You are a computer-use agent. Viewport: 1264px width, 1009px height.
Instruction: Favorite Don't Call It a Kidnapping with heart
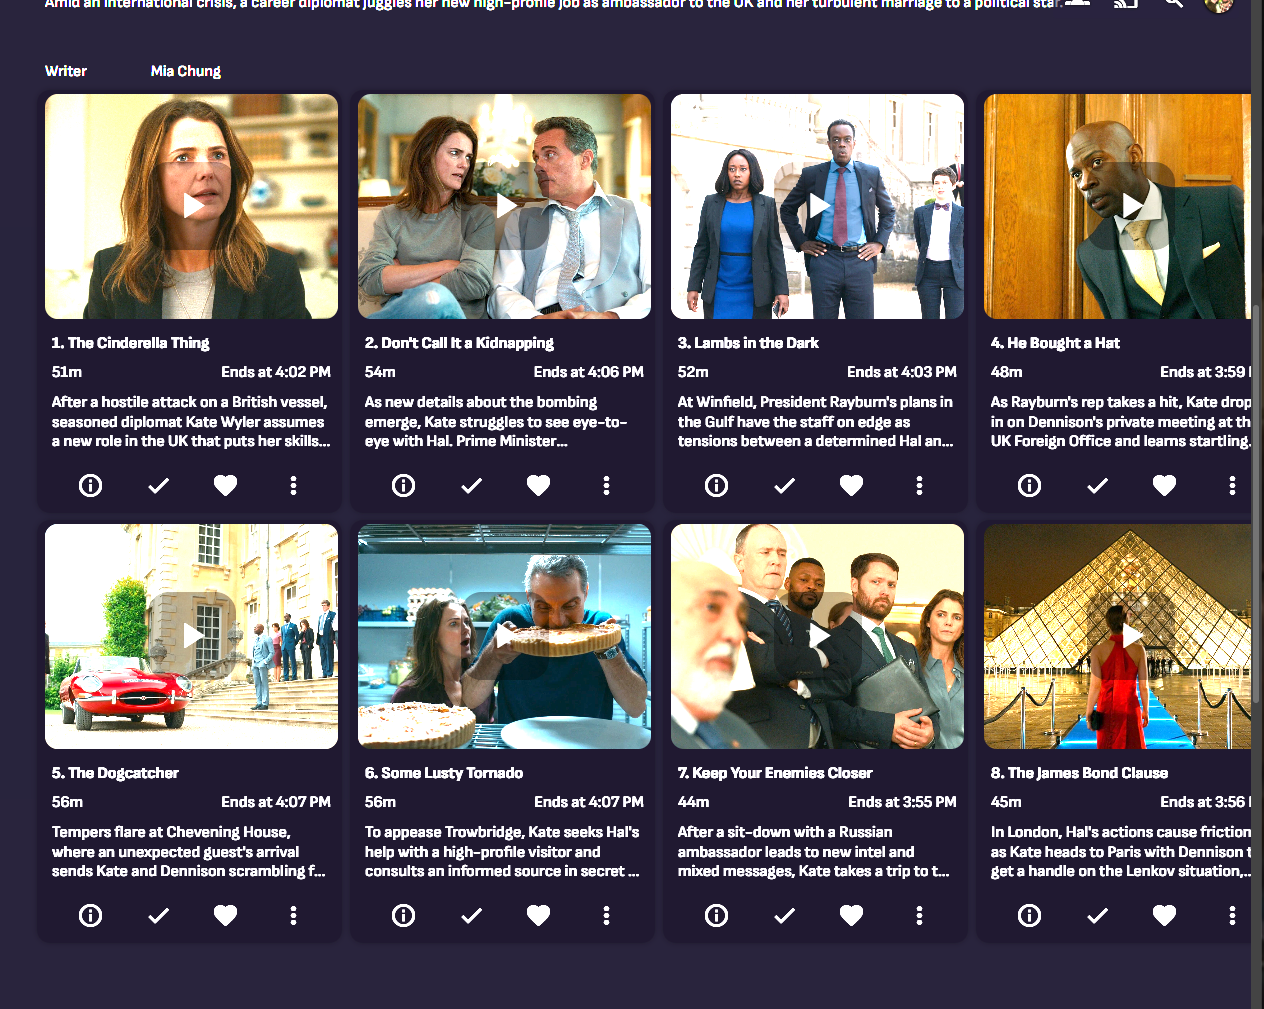[x=539, y=486]
